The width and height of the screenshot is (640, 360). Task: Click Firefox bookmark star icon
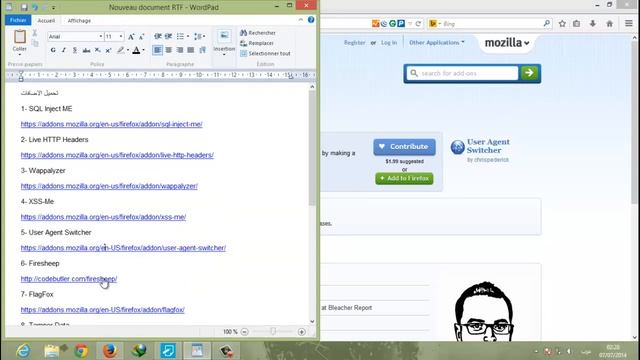[x=562, y=24]
